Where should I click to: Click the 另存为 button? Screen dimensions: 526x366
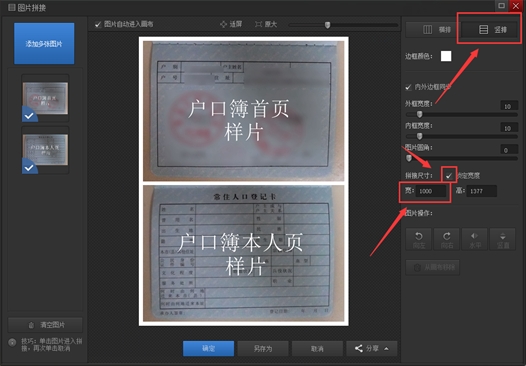pos(263,349)
